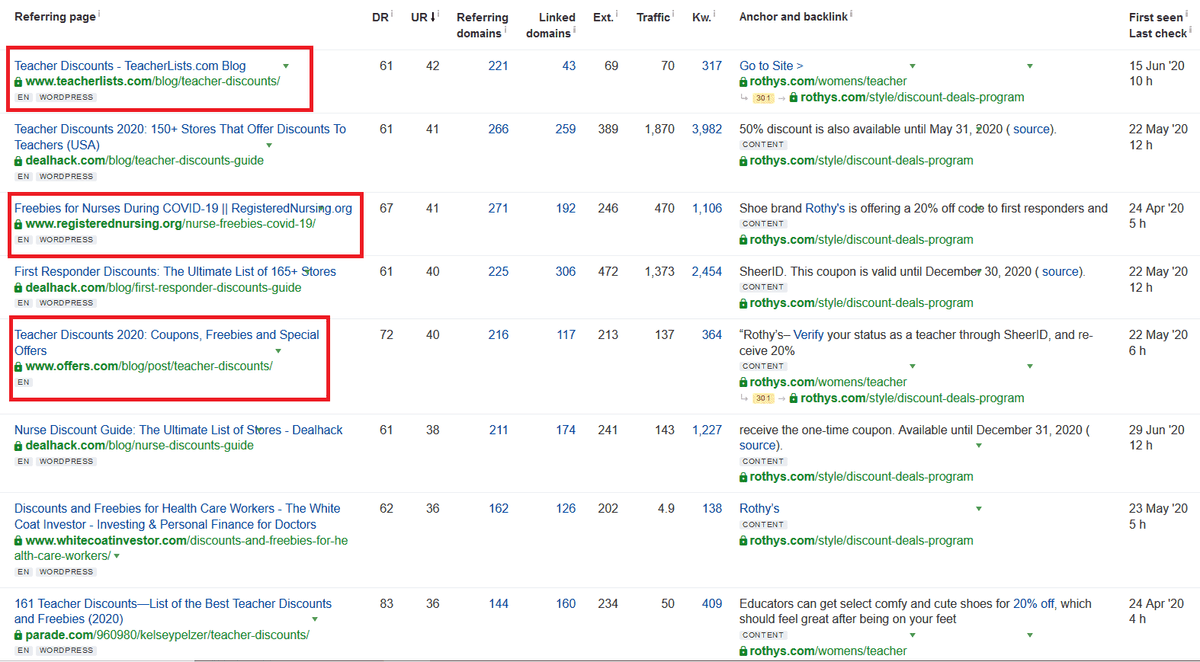Click the info icon next to First seen
This screenshot has width=1200, height=662.
pos(1188,13)
